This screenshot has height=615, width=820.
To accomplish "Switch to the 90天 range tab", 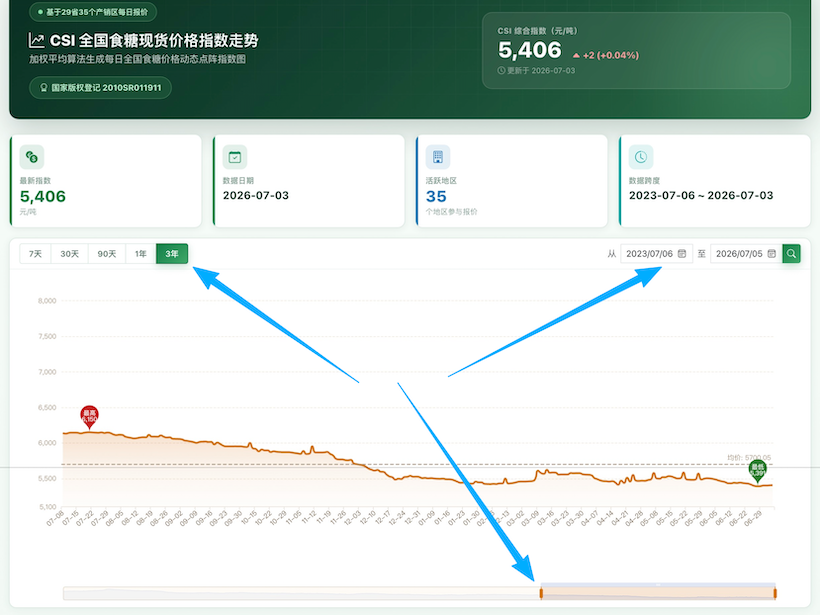I will pyautogui.click(x=107, y=254).
